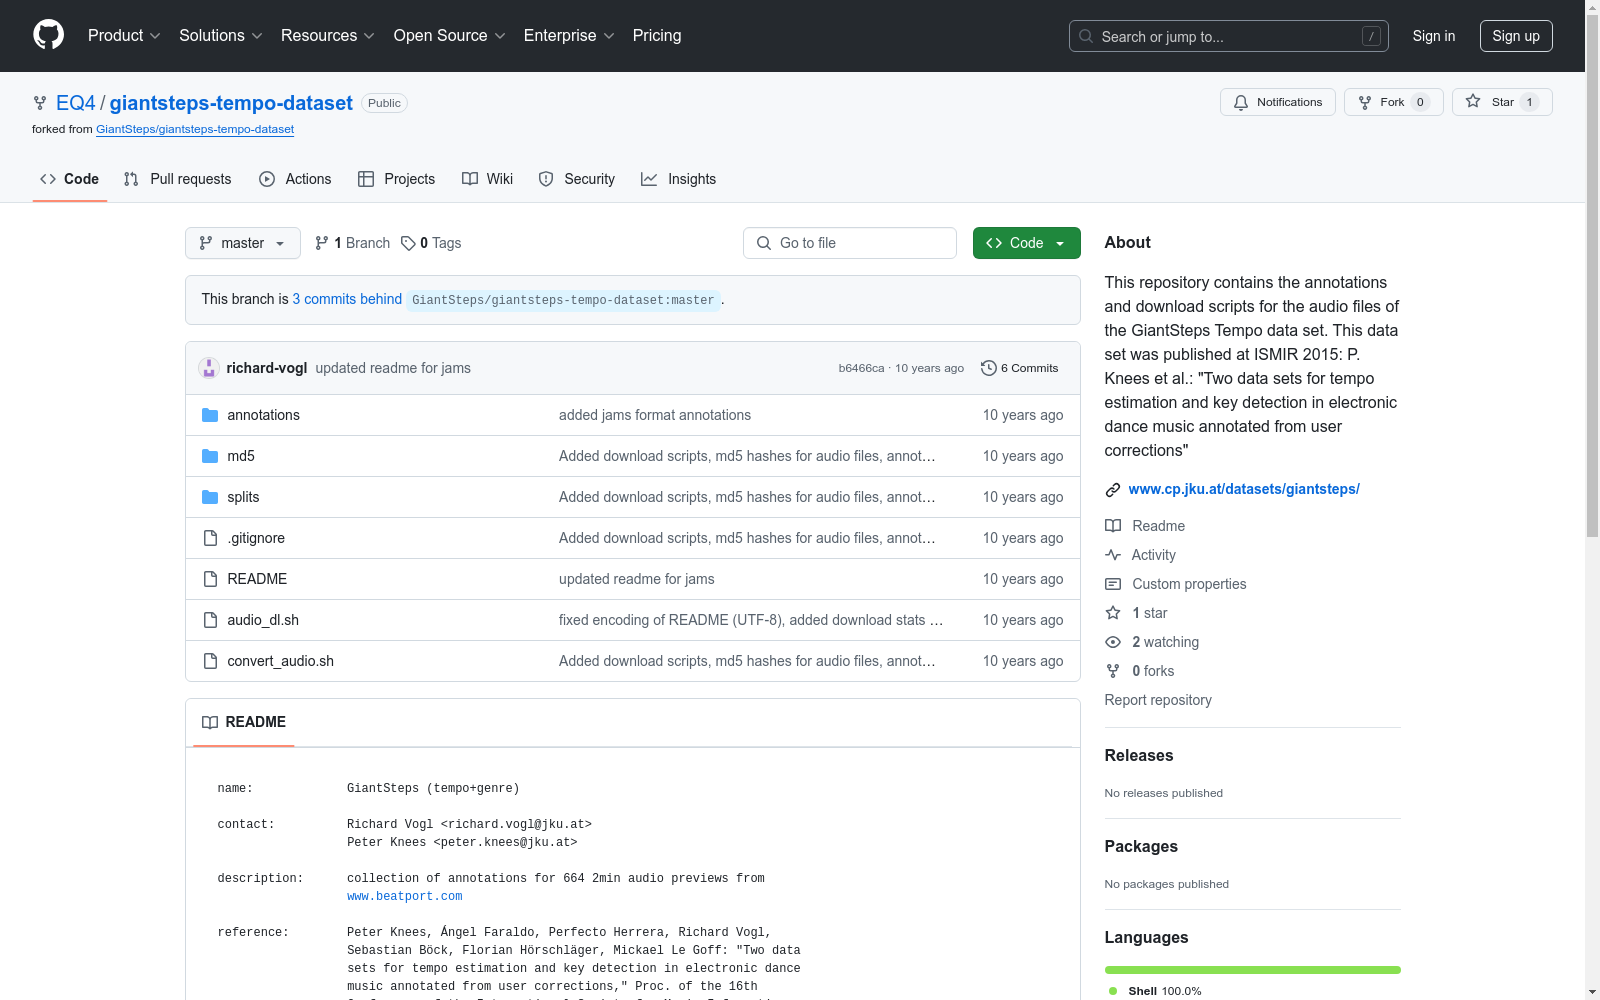Image resolution: width=1600 pixels, height=1000 pixels.
Task: Click the Search or jump to field
Action: (1229, 36)
